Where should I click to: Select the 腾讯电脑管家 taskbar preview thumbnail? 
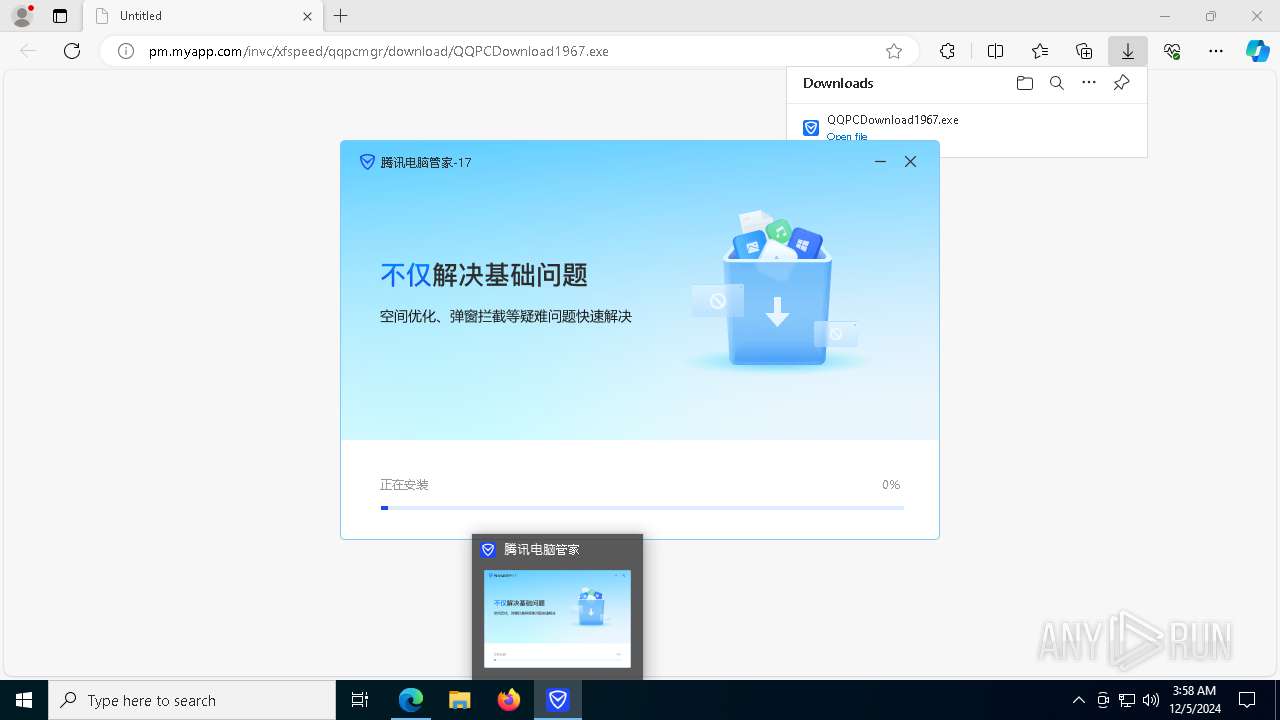coord(557,619)
